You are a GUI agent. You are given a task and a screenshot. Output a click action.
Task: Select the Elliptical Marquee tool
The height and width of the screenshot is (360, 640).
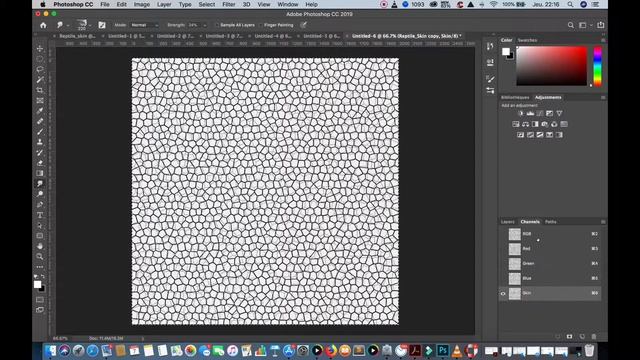click(x=40, y=59)
